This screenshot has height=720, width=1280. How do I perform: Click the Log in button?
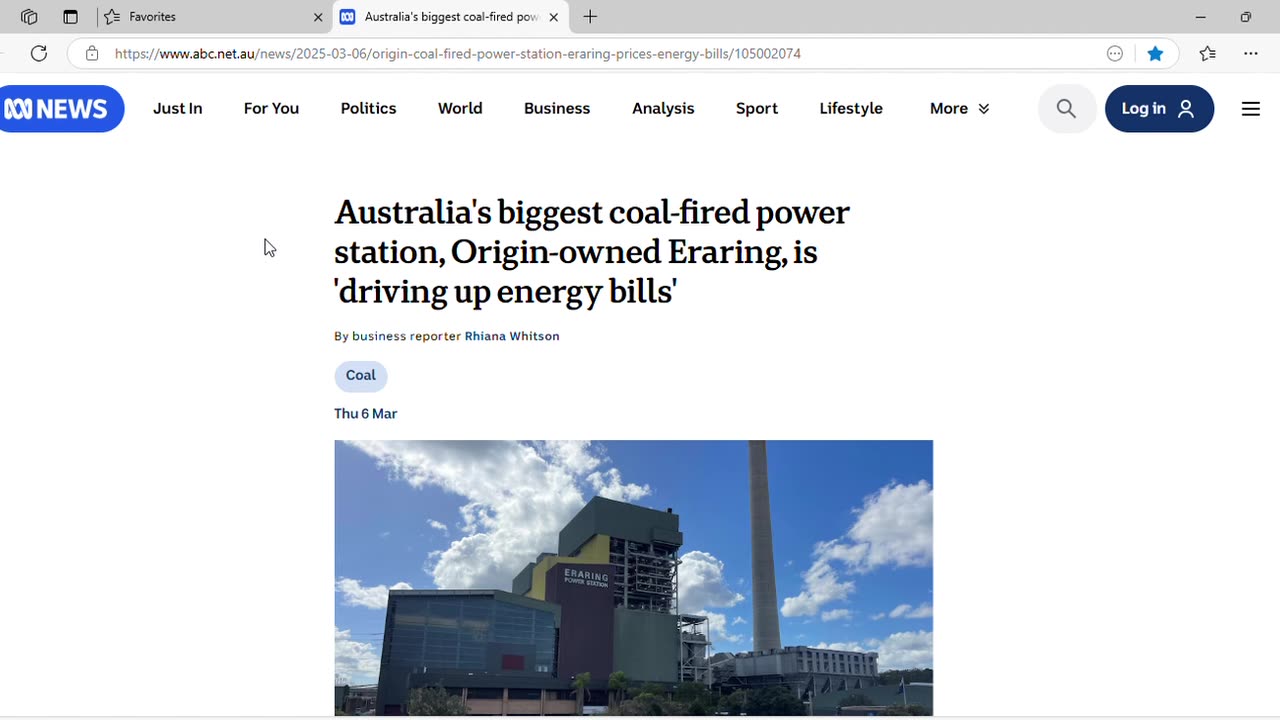coord(1159,109)
